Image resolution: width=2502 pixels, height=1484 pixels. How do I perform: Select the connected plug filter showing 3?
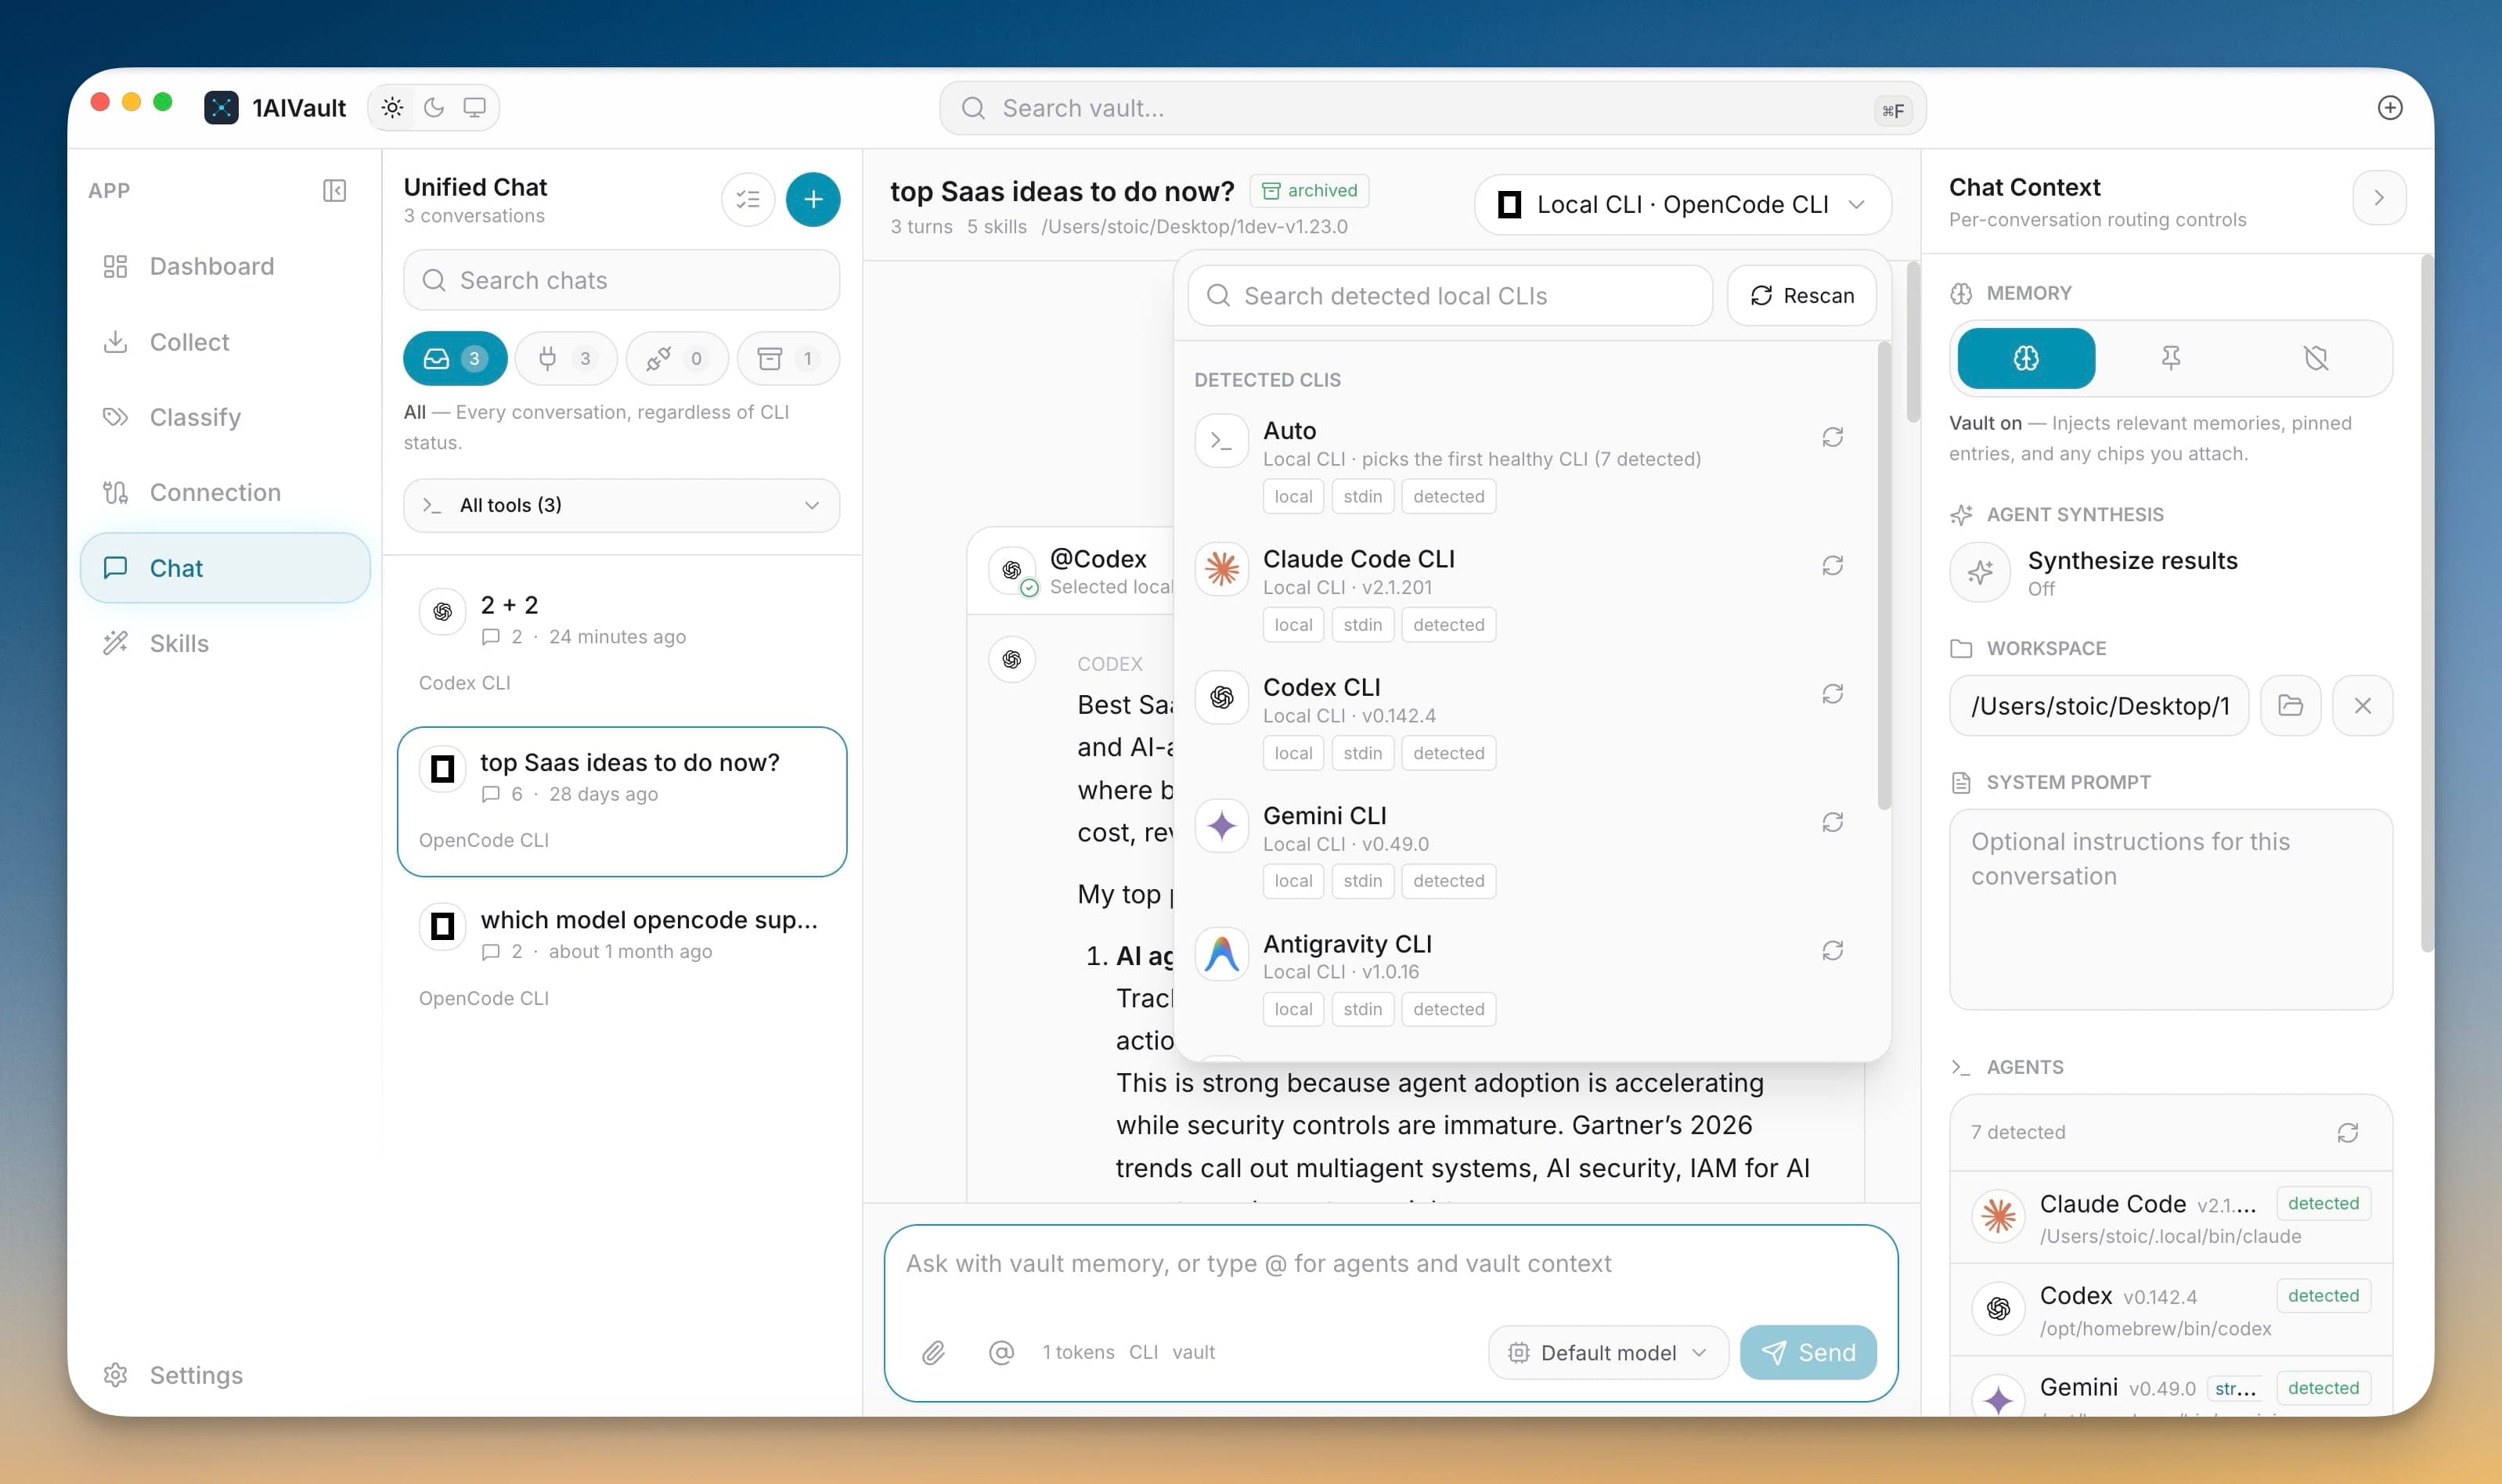[x=566, y=358]
